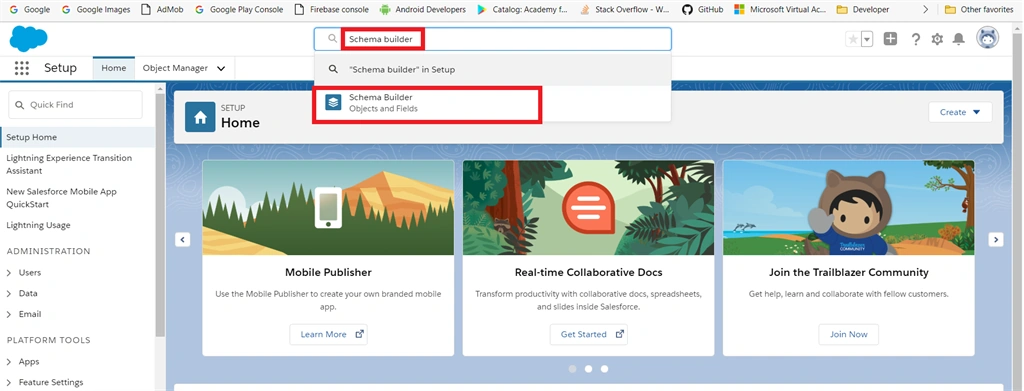Open the Help question mark icon
Image resolution: width=1024 pixels, height=391 pixels.
pos(916,39)
